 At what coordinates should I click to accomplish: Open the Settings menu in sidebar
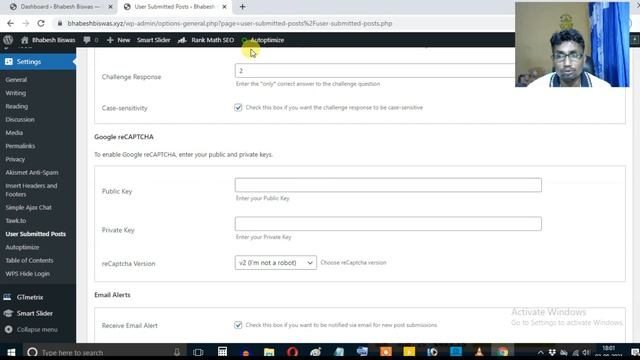[x=38, y=62]
